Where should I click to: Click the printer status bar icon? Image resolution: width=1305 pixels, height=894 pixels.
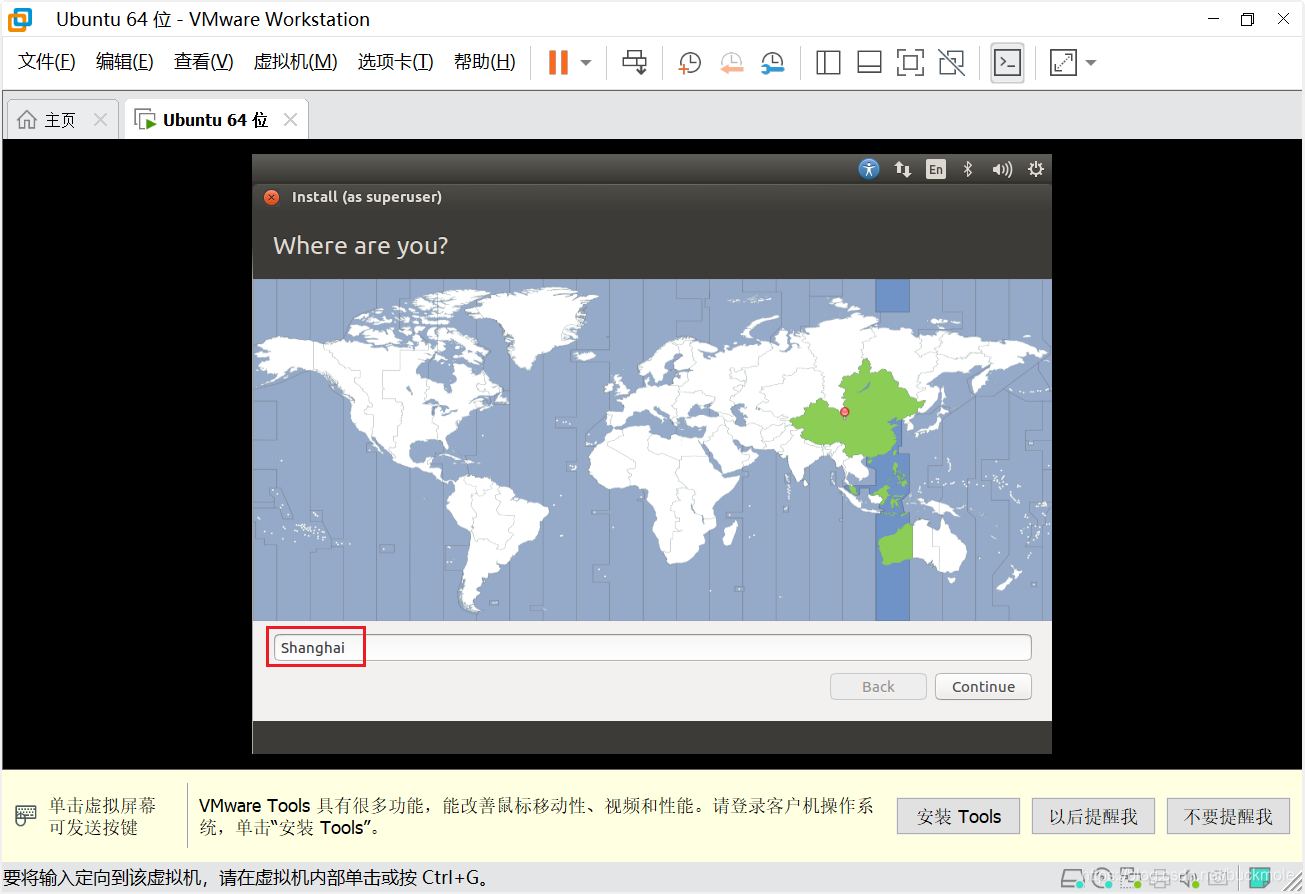pos(1160,877)
